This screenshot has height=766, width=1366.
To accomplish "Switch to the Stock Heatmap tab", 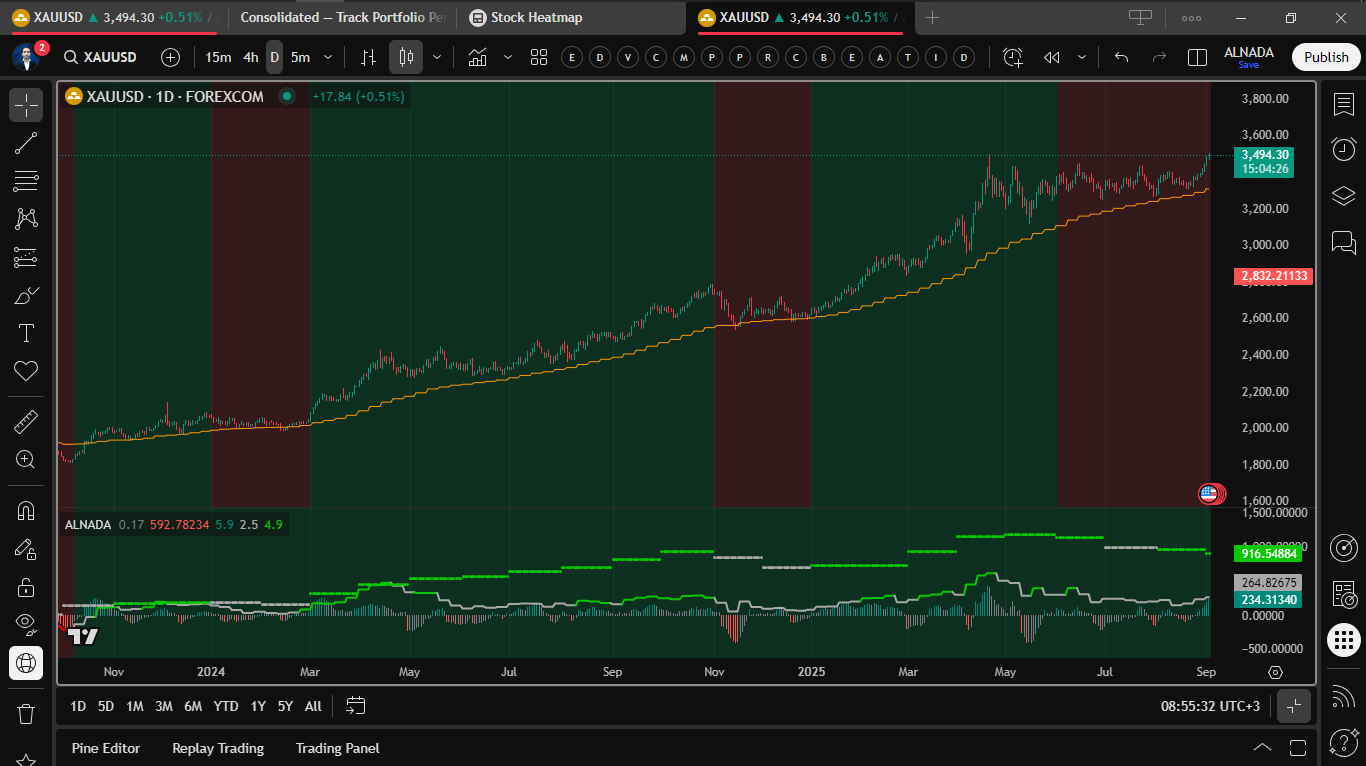I will click(536, 18).
